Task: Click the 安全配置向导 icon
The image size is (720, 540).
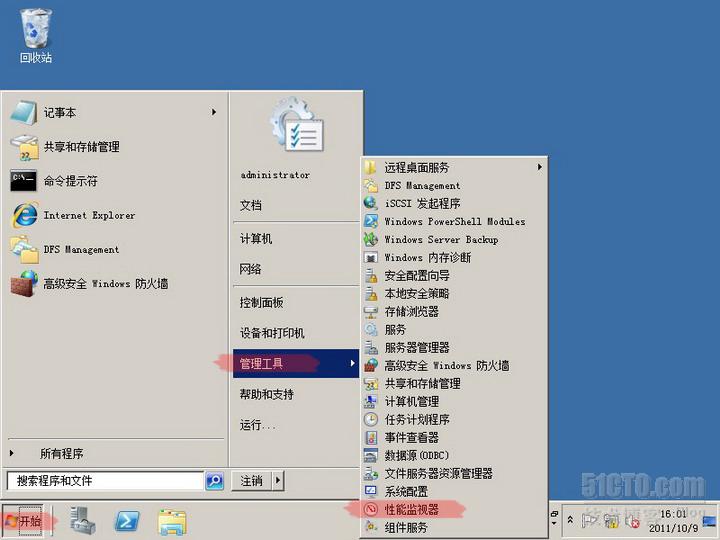Action: point(371,276)
